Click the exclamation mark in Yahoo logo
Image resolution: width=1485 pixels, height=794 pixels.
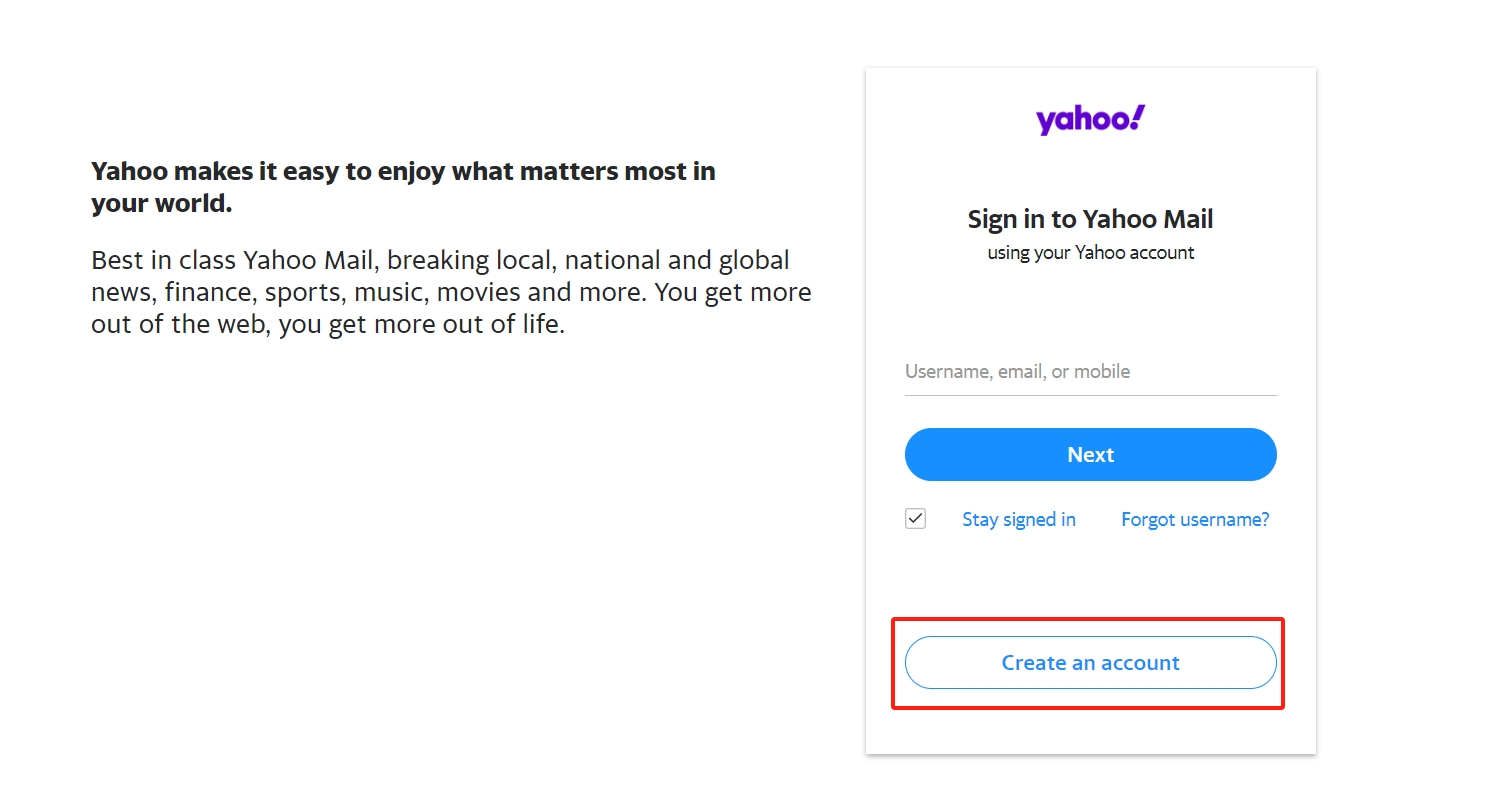tap(1138, 116)
